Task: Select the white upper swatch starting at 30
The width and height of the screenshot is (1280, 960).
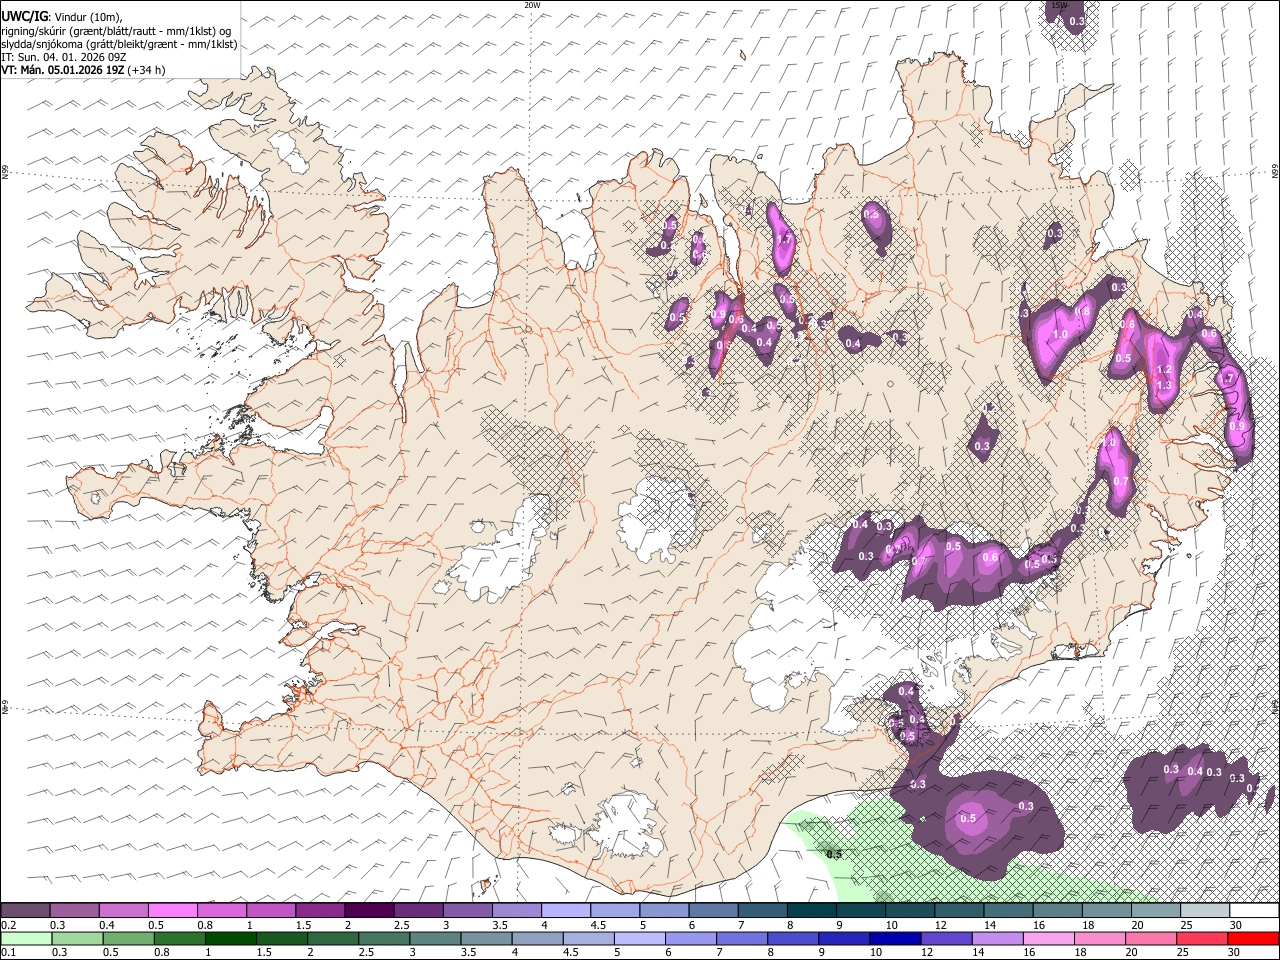Action: 1254,910
